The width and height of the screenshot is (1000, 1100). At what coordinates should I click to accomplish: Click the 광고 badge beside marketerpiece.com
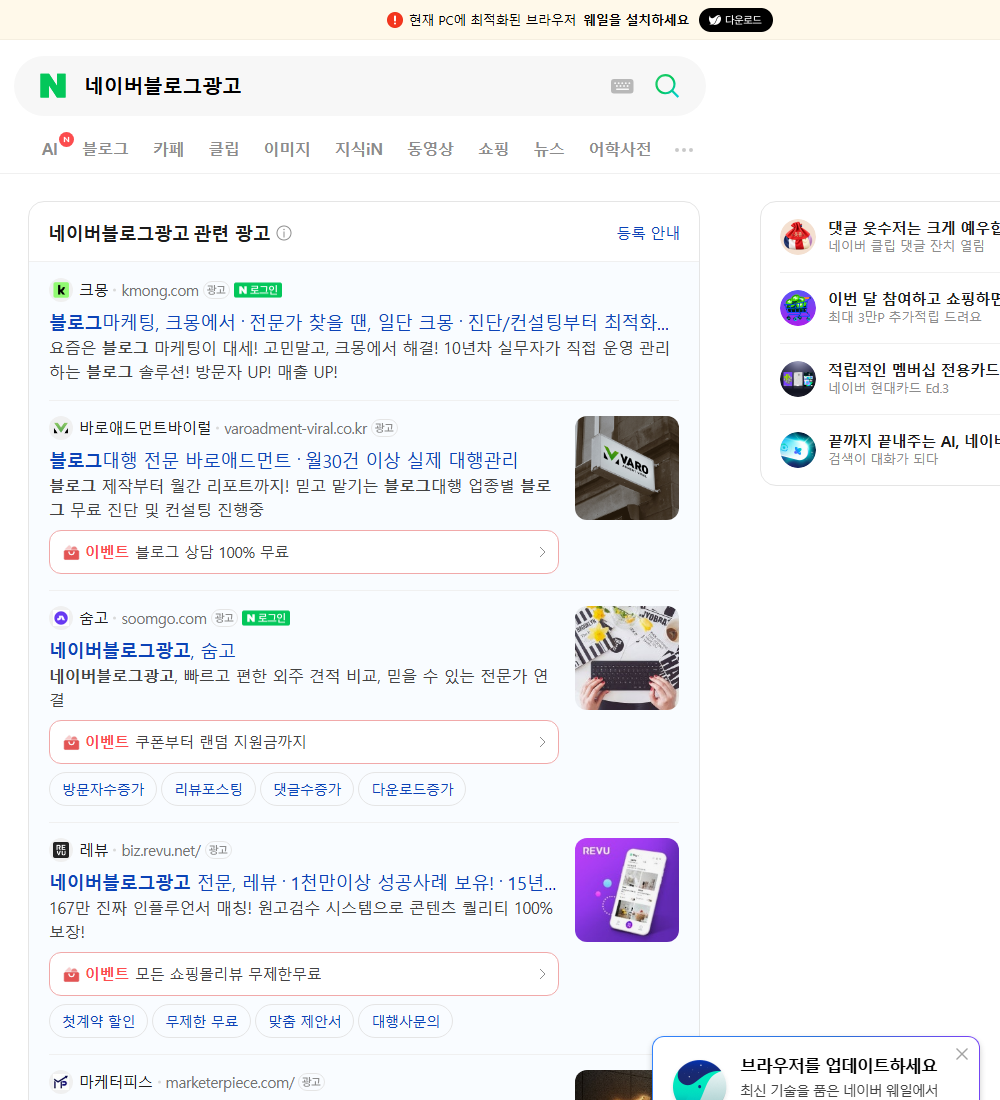pos(311,1082)
